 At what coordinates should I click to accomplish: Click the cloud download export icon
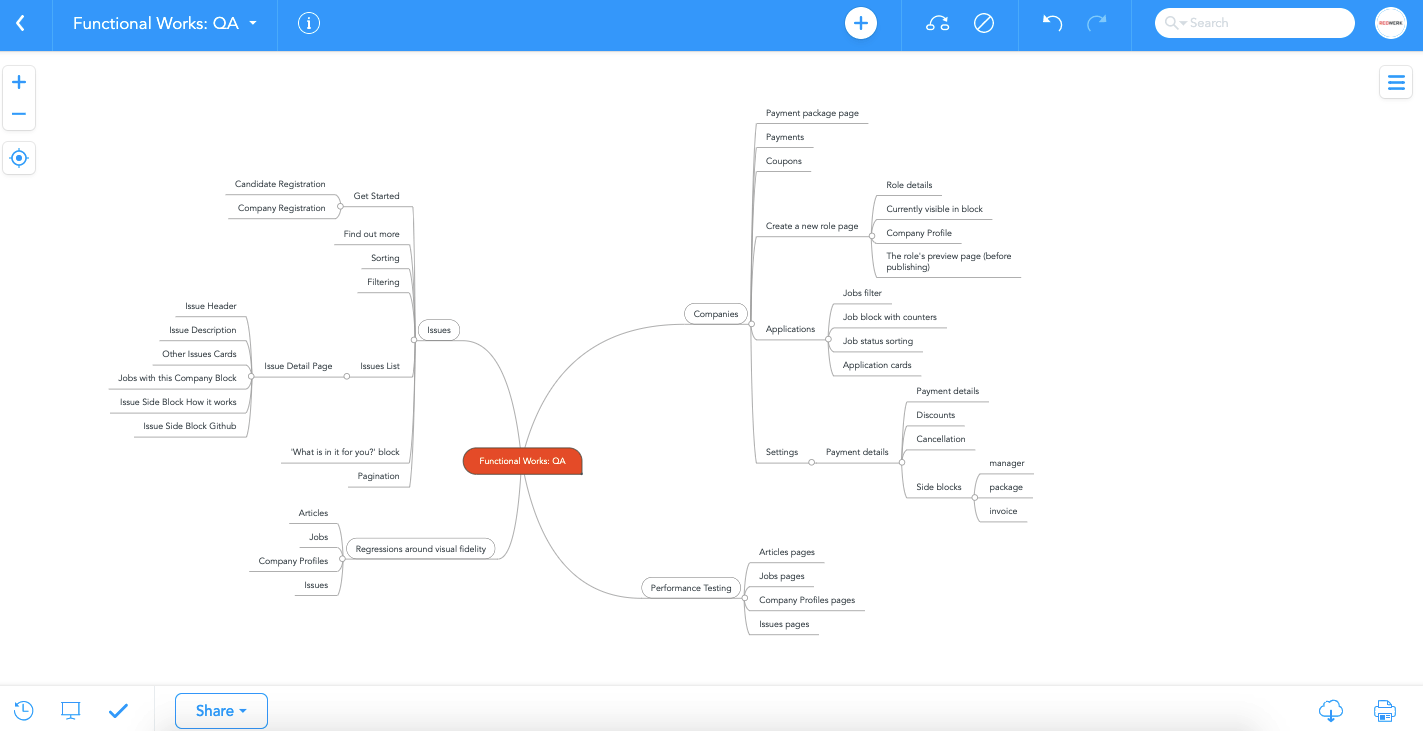(1331, 711)
